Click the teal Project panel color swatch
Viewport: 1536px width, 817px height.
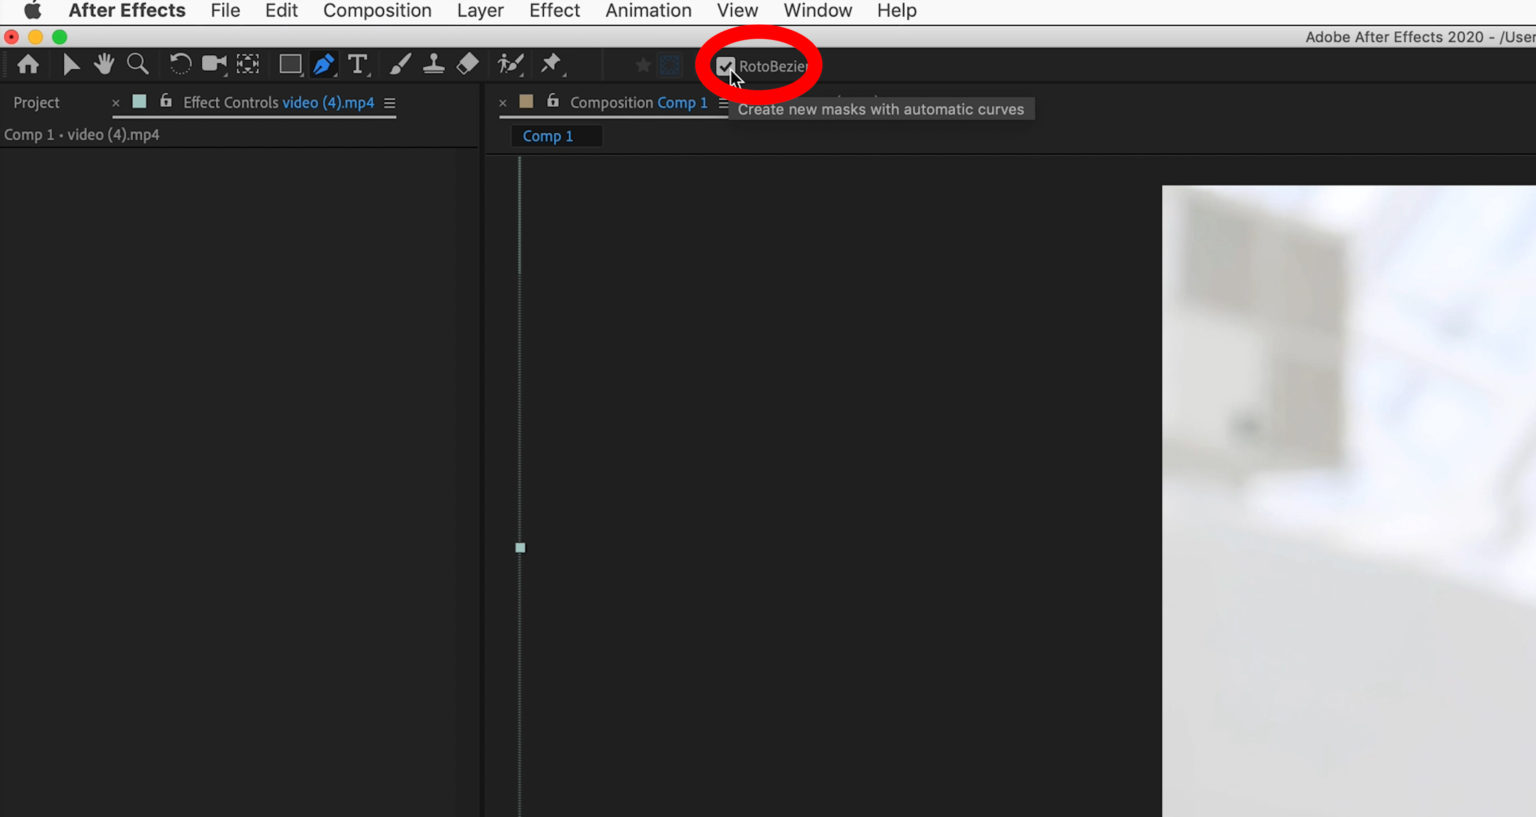pyautogui.click(x=138, y=101)
